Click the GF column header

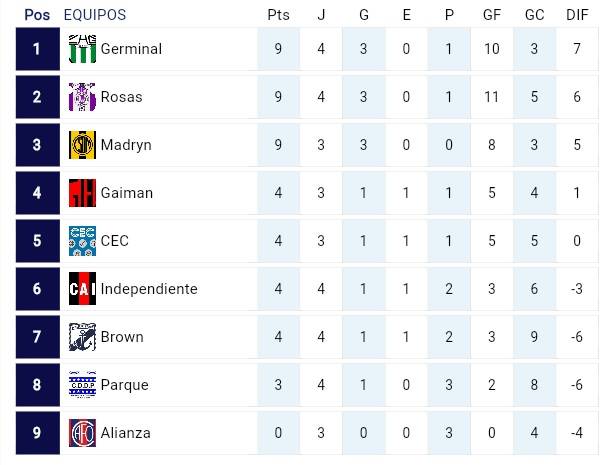(490, 15)
